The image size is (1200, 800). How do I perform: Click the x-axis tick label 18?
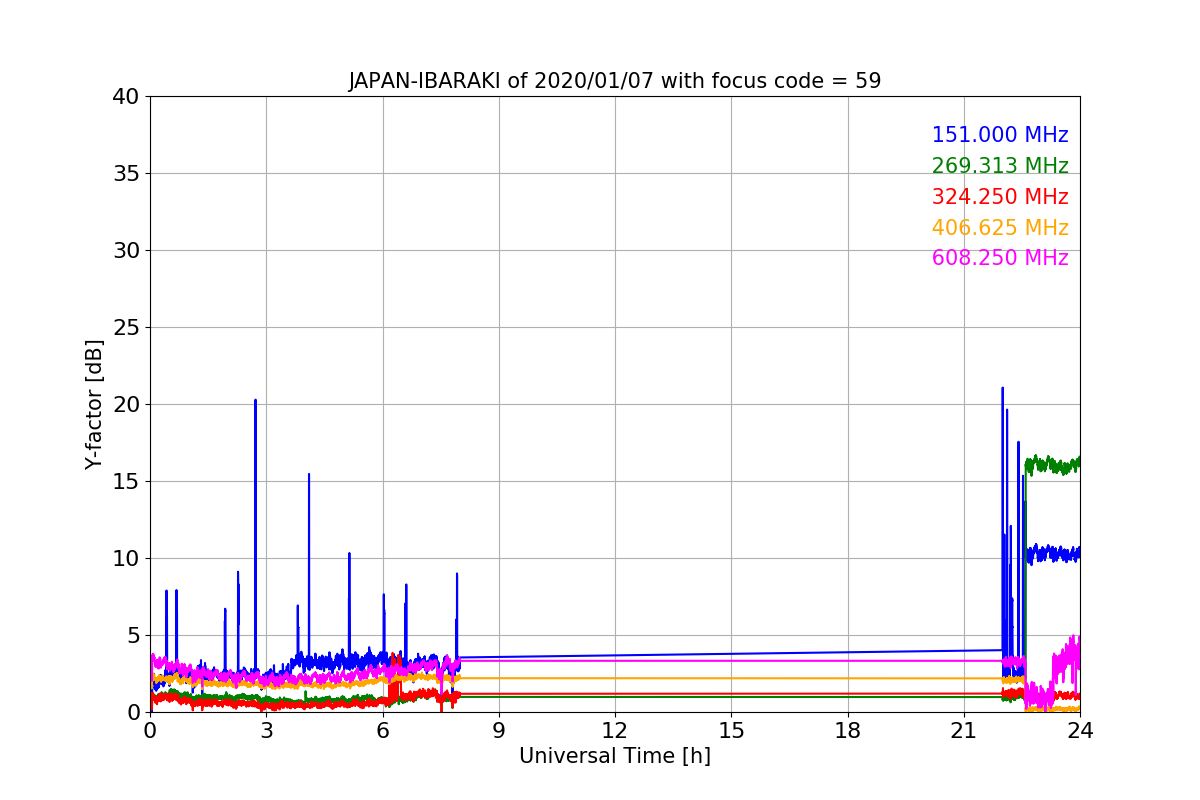tap(848, 730)
